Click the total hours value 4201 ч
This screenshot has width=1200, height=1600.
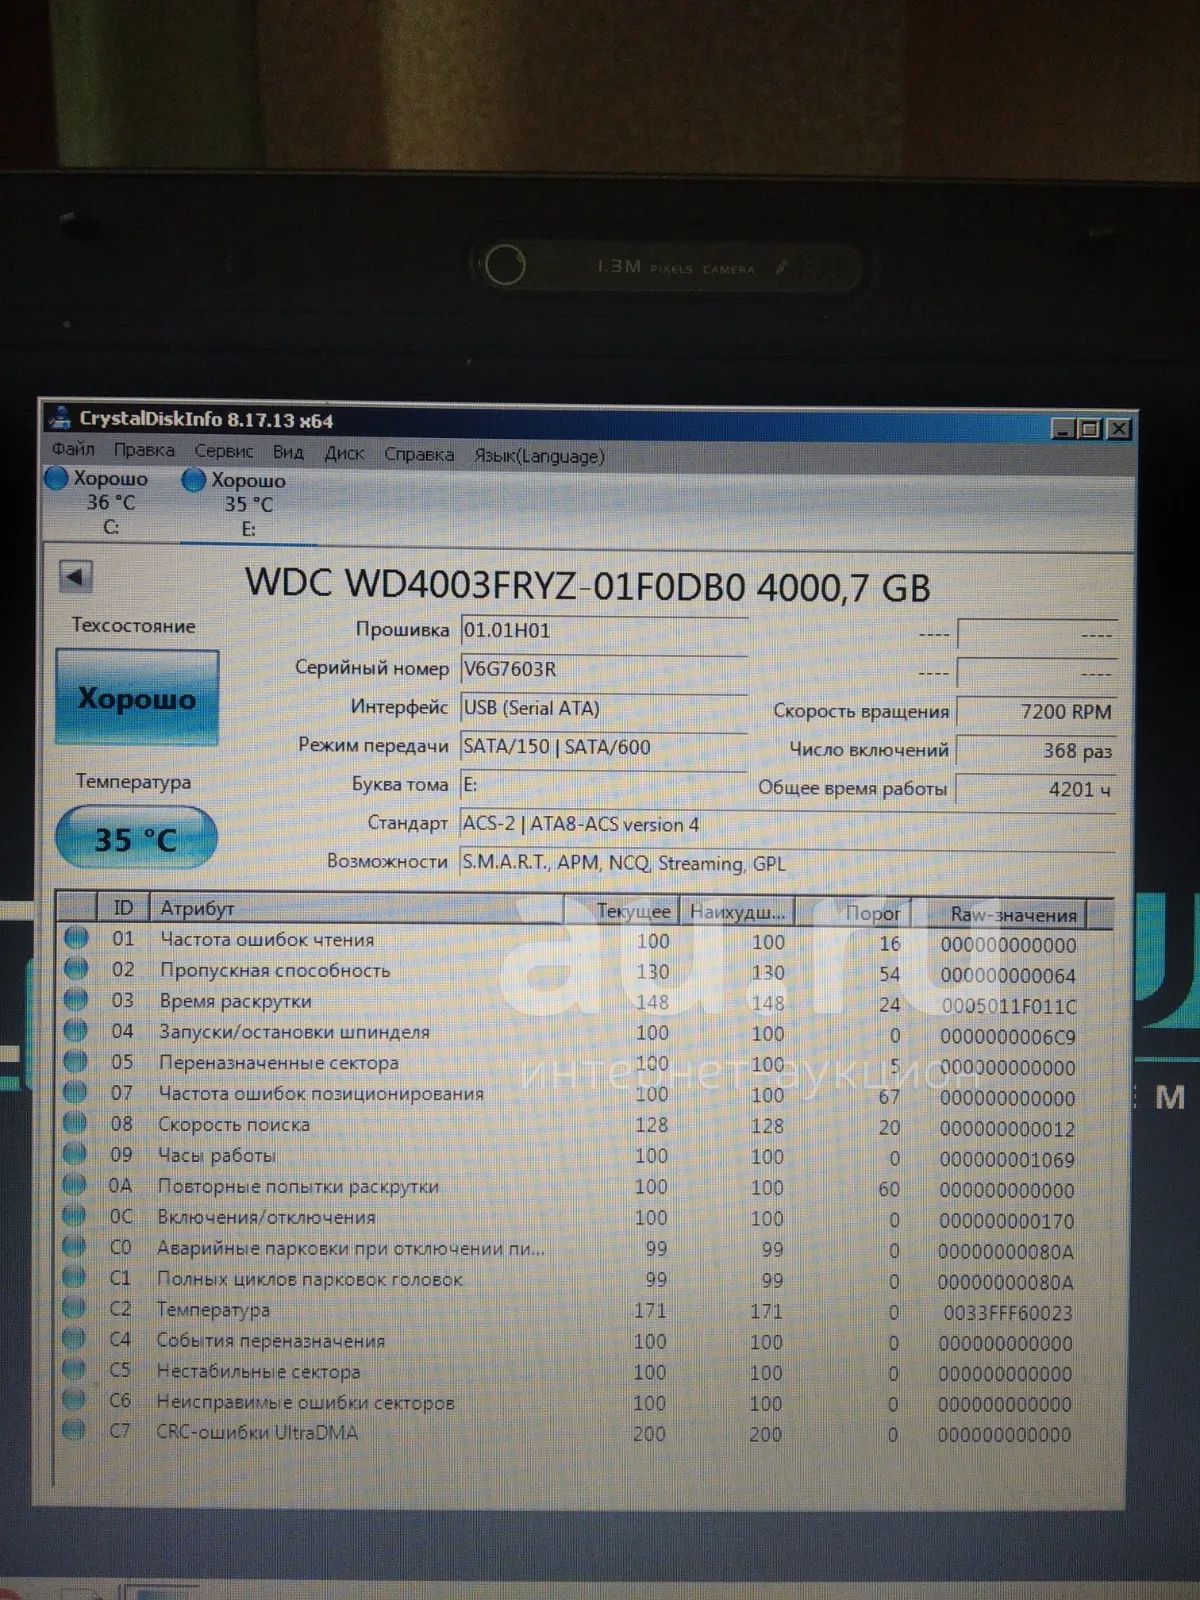pyautogui.click(x=1035, y=789)
